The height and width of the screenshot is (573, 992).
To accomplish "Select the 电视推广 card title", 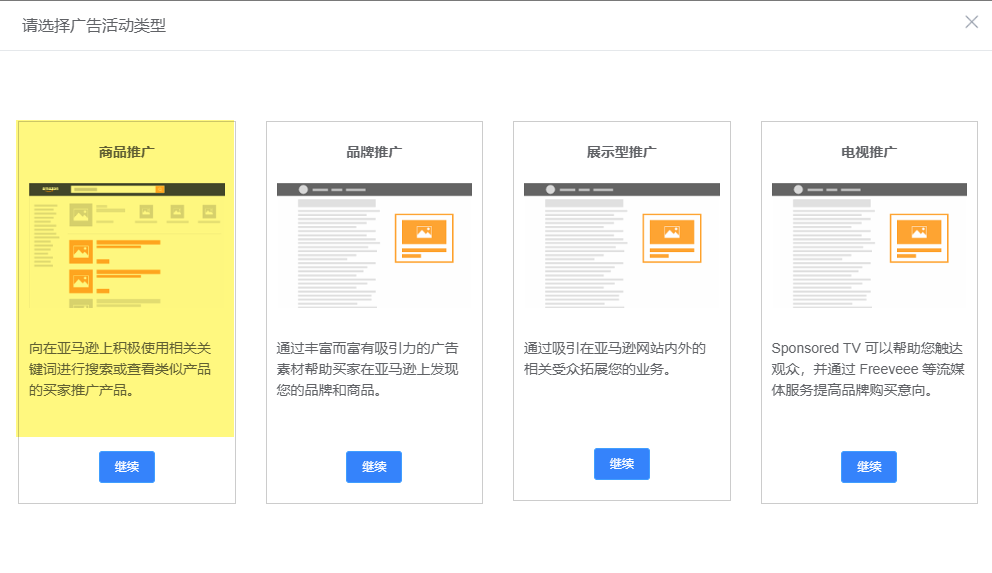I will pos(869,152).
